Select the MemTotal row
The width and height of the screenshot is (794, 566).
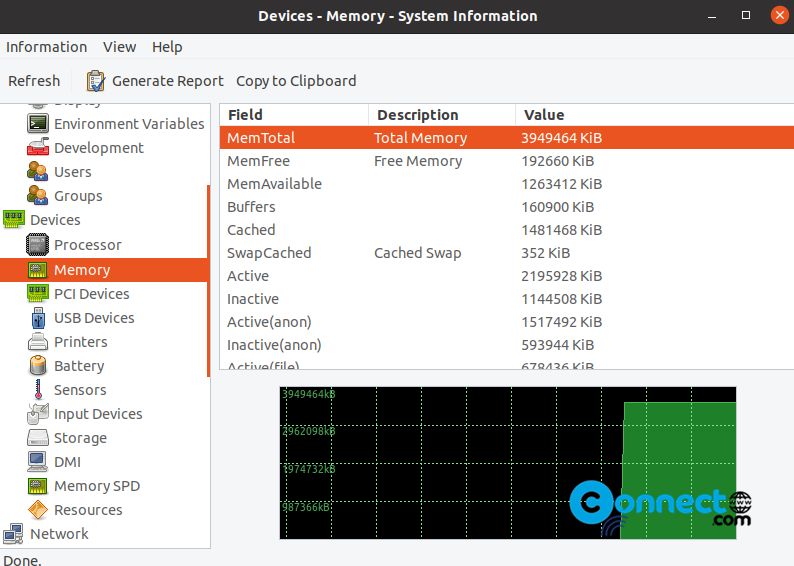coord(506,138)
